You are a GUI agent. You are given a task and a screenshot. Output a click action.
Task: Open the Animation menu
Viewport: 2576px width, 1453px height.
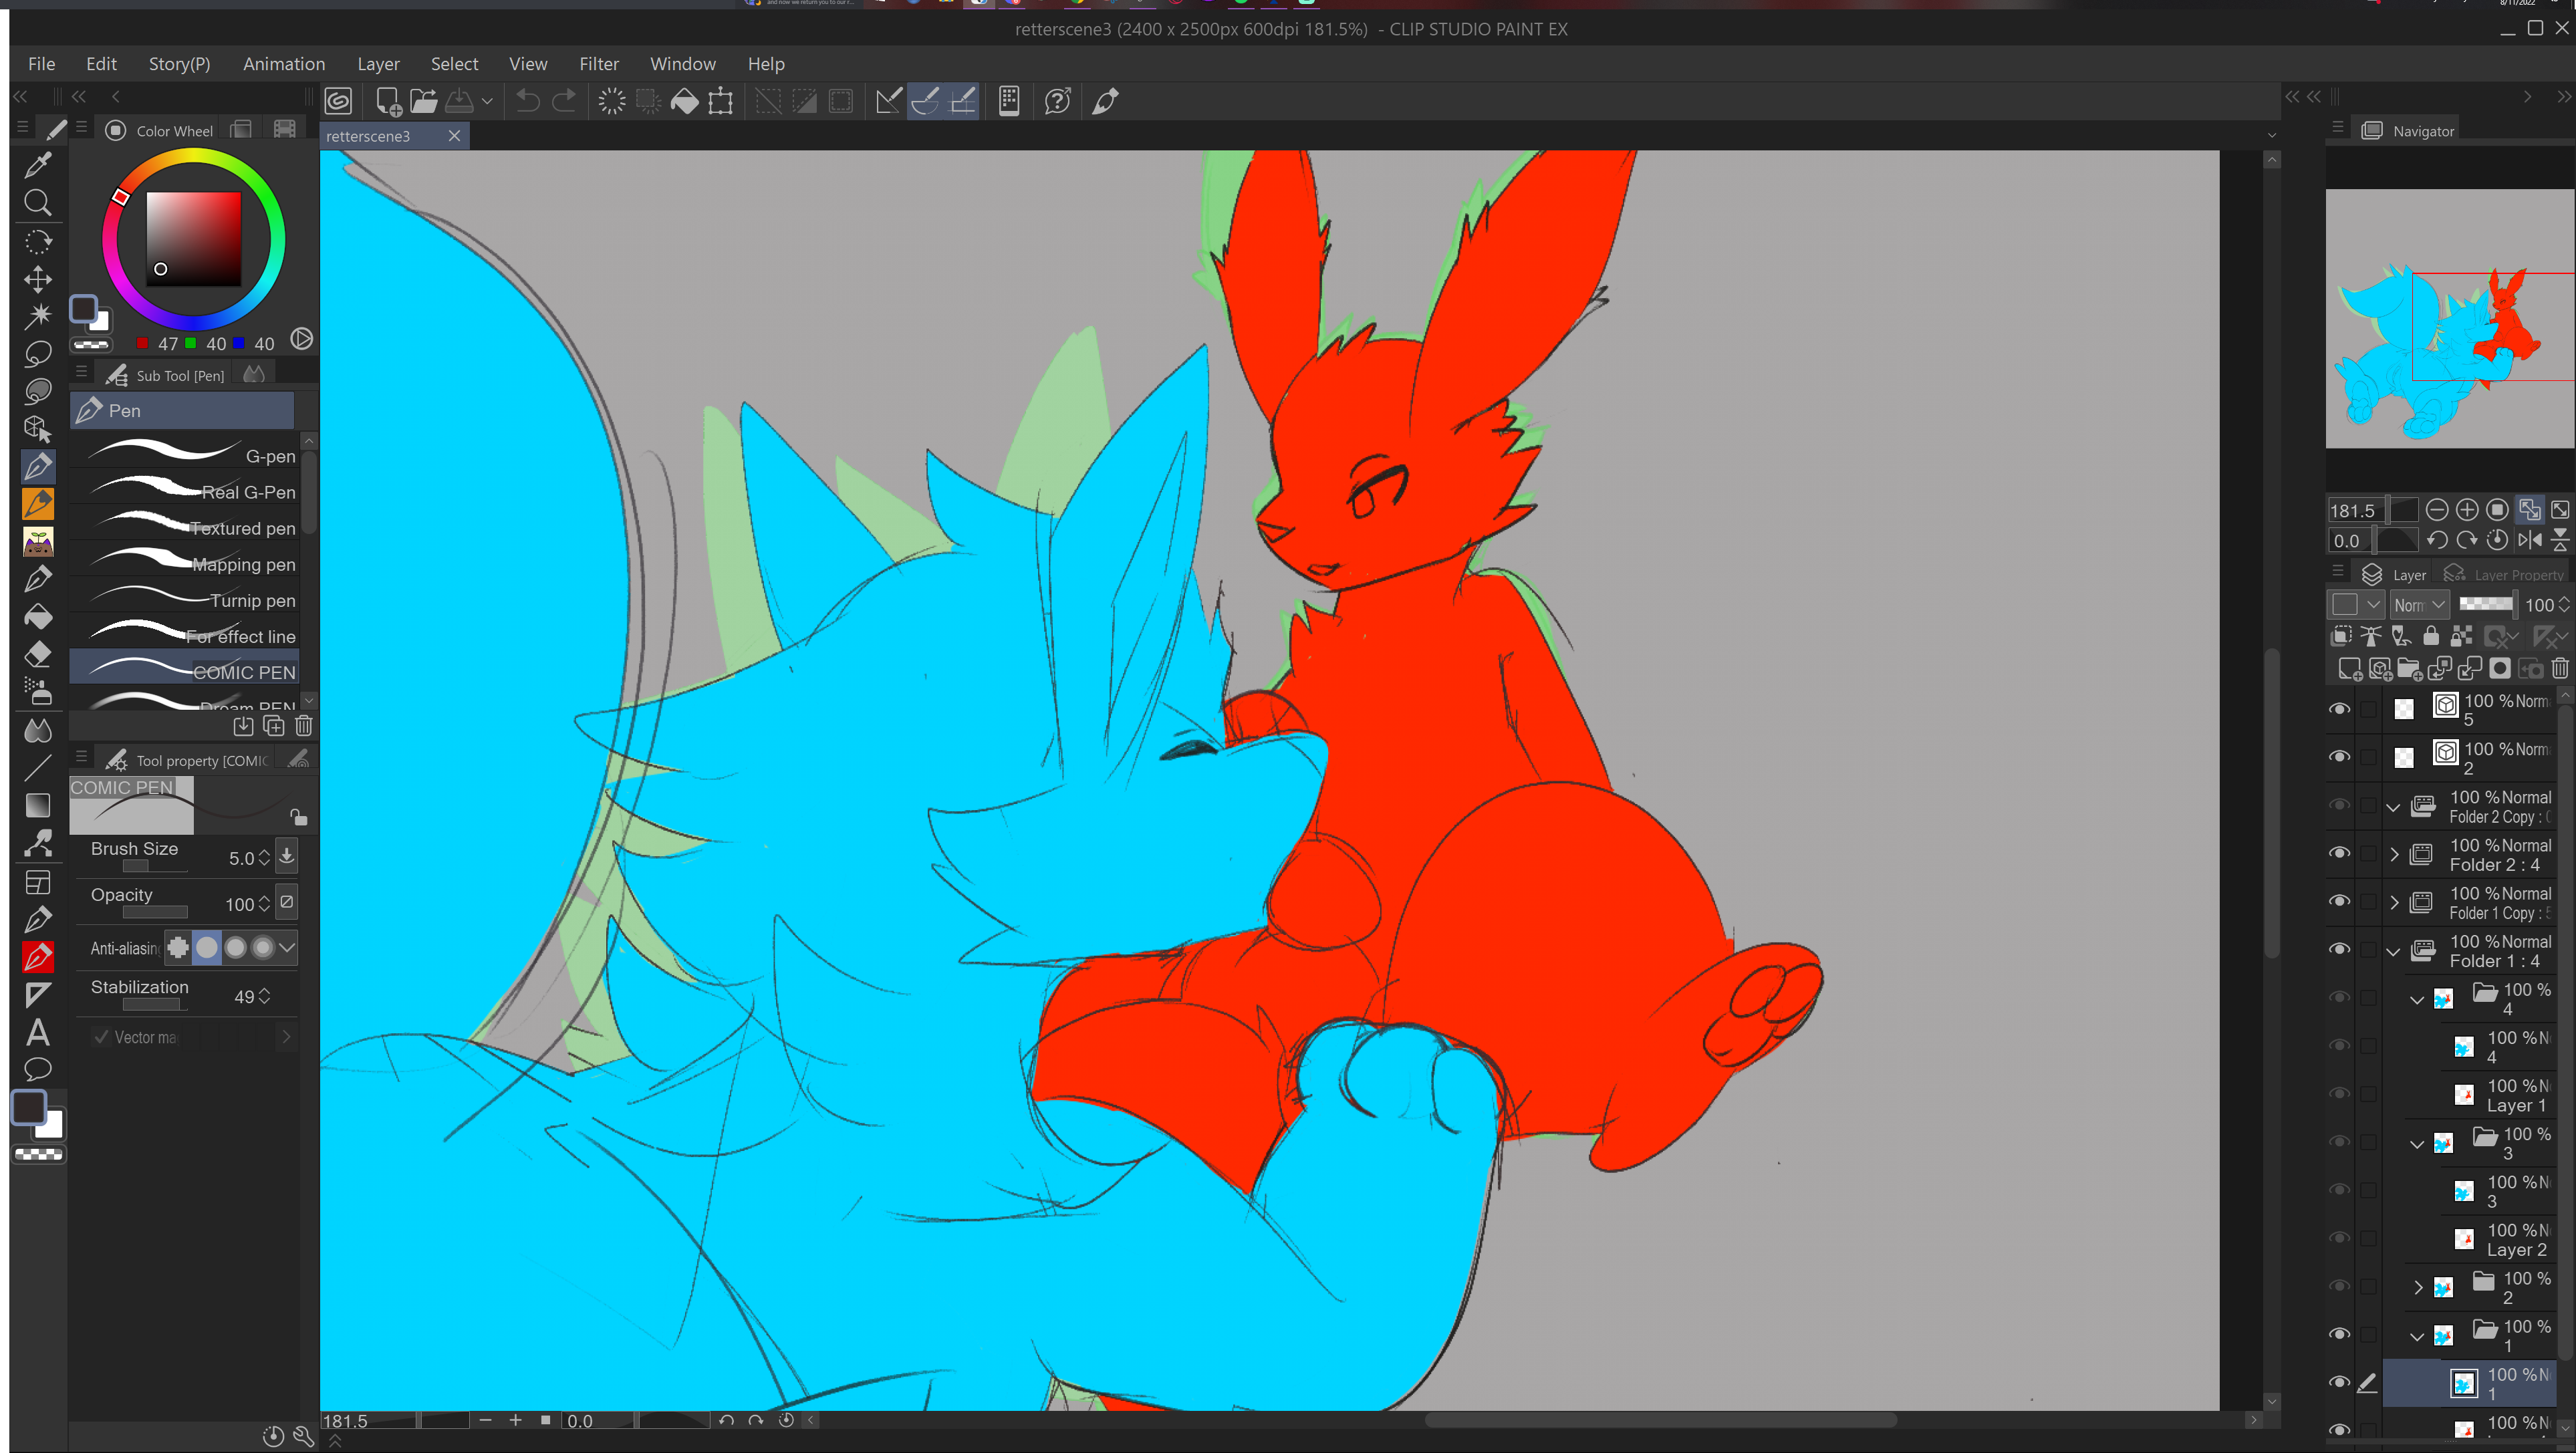[x=283, y=64]
